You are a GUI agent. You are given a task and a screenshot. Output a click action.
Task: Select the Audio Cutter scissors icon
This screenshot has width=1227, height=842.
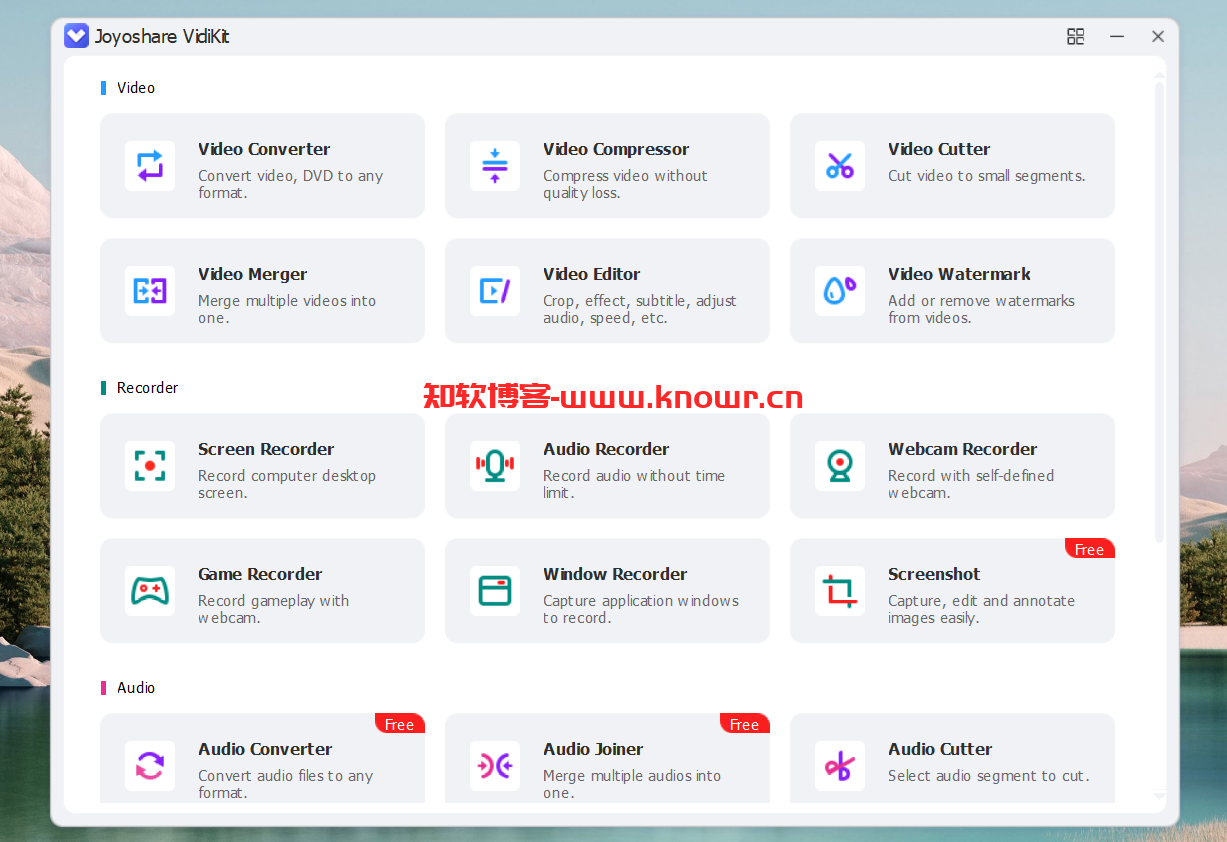840,766
